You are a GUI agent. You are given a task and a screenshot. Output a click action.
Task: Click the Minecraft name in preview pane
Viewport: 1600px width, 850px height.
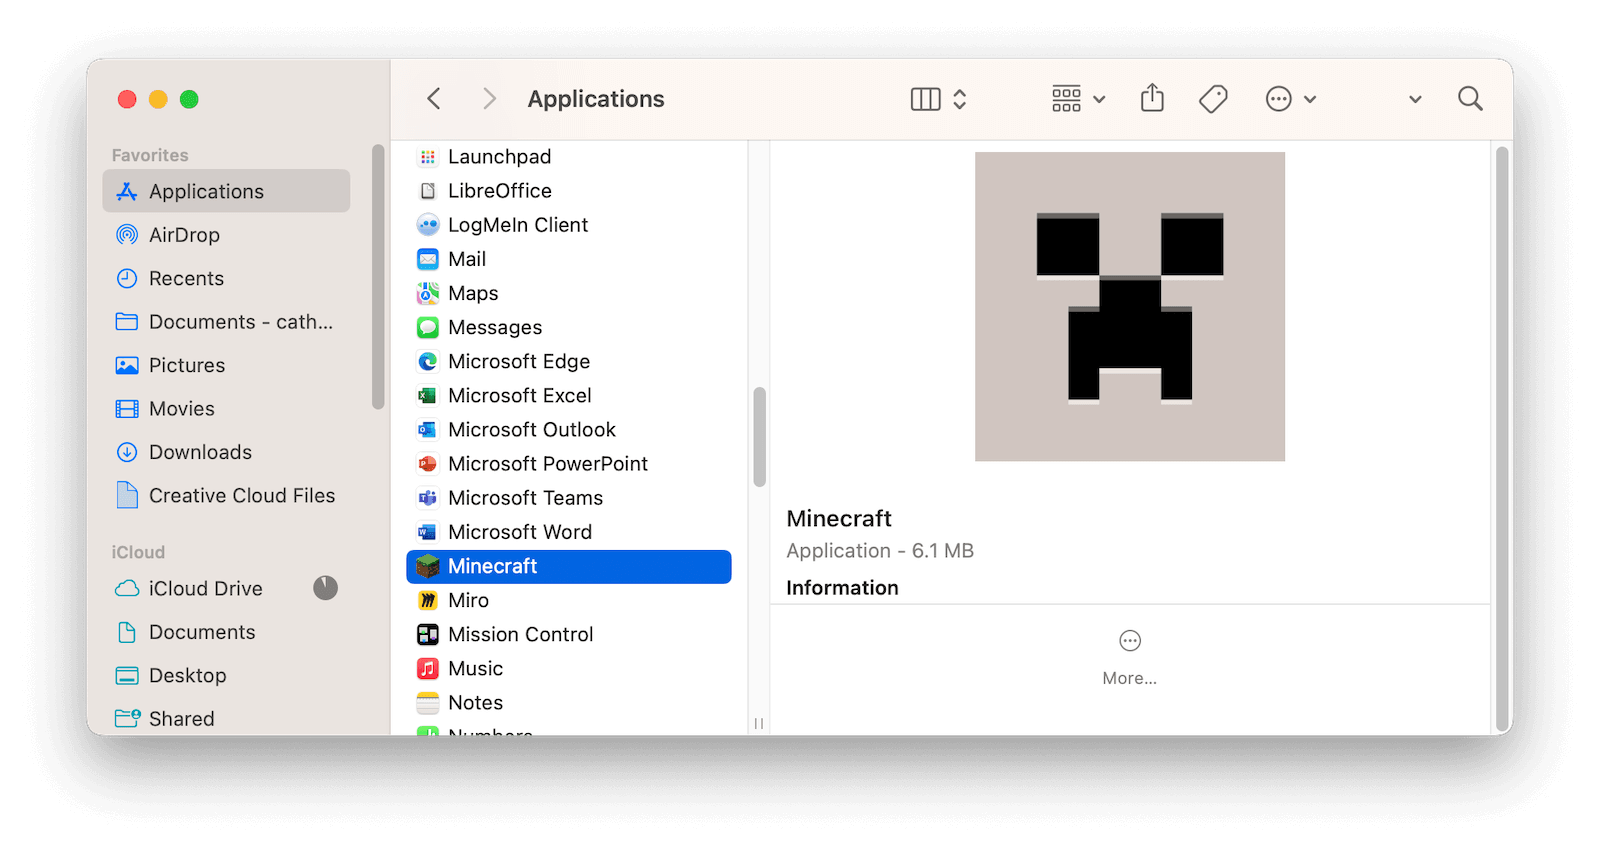coord(839,519)
